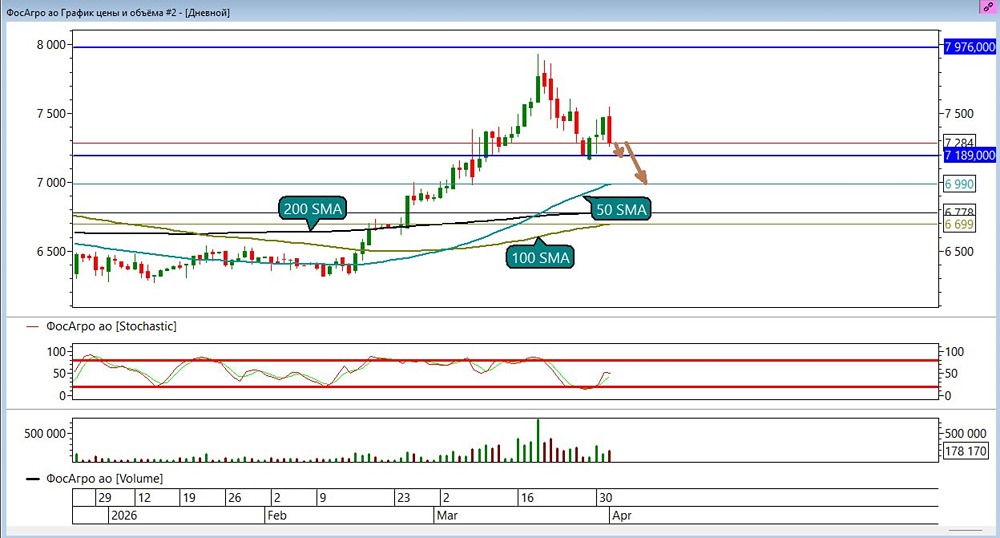1000x538 pixels.
Task: Select the 50 SMA callout label
Action: click(621, 209)
